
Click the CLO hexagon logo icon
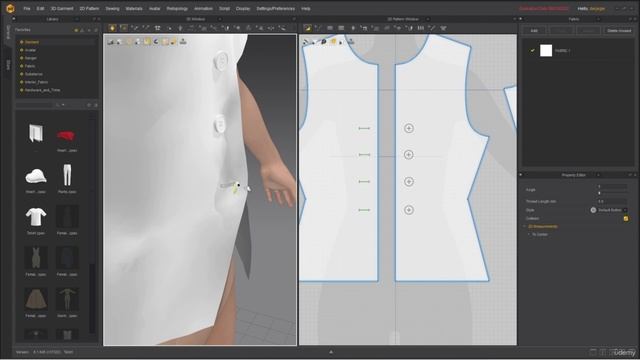10,8
